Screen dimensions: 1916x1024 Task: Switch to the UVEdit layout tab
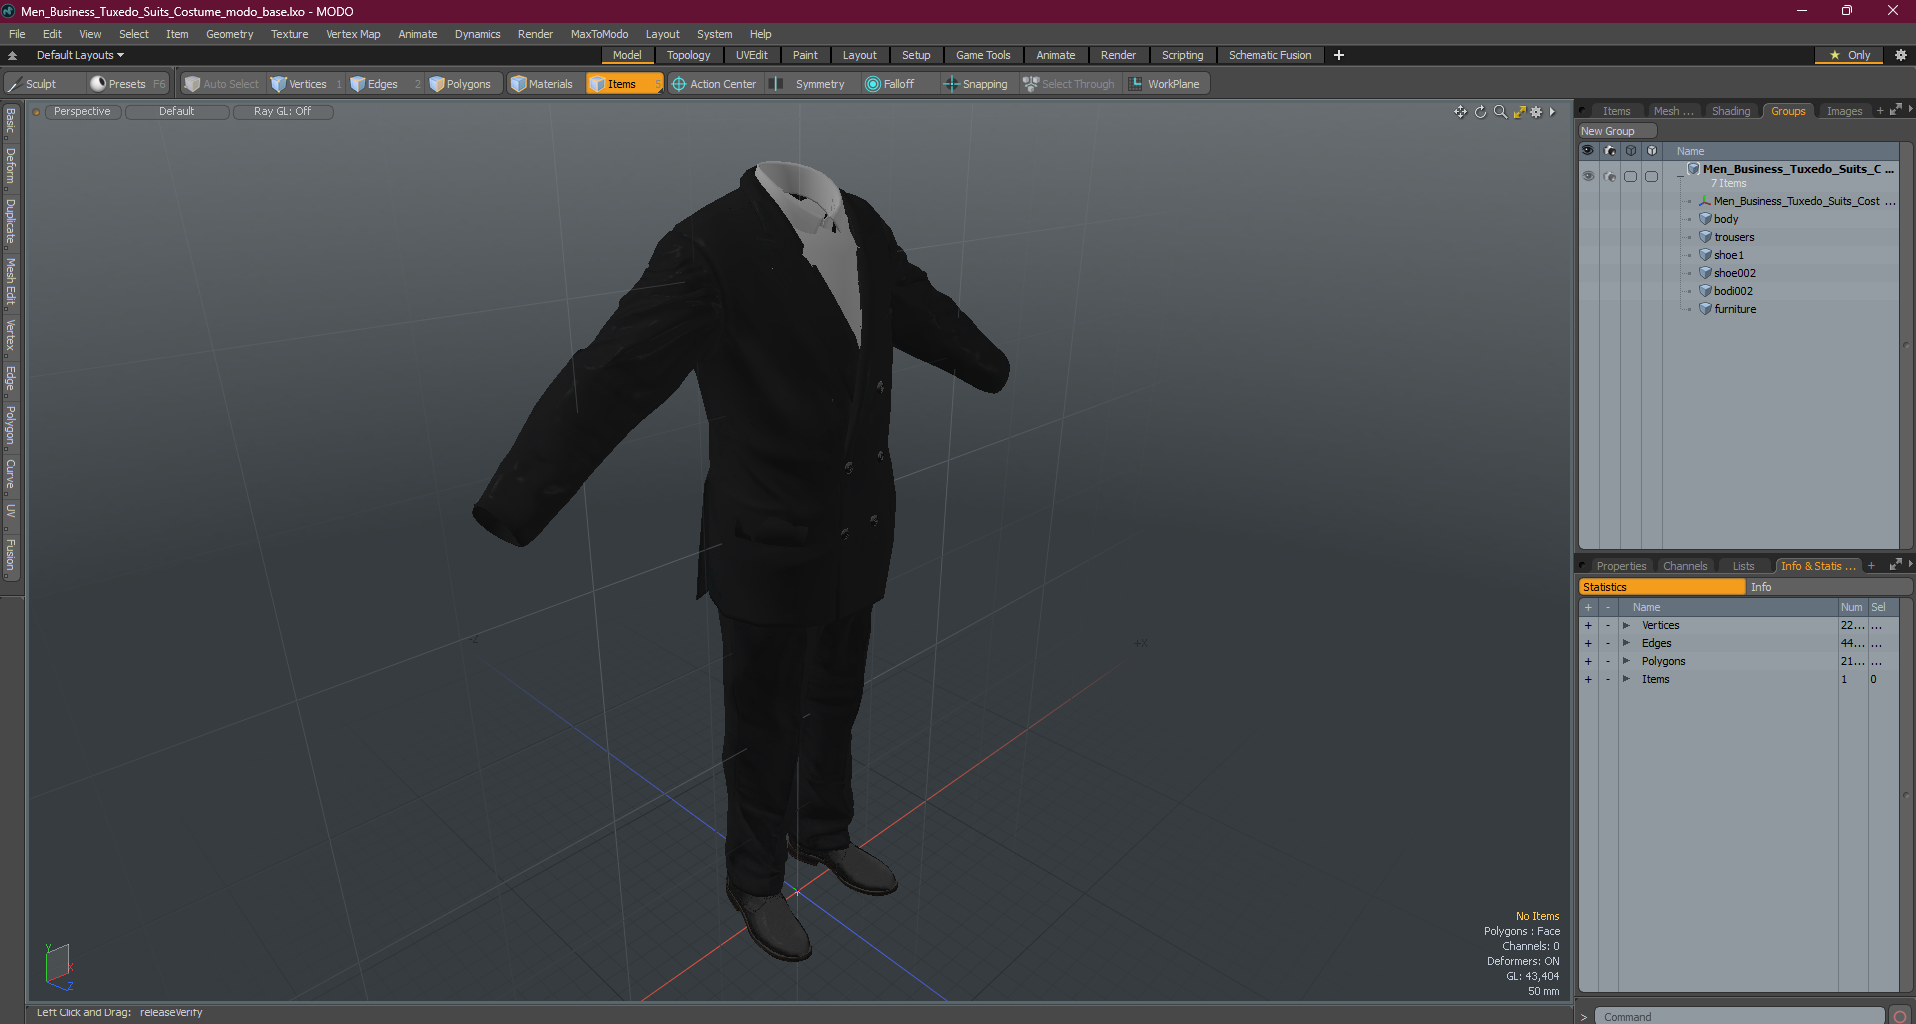coord(752,55)
